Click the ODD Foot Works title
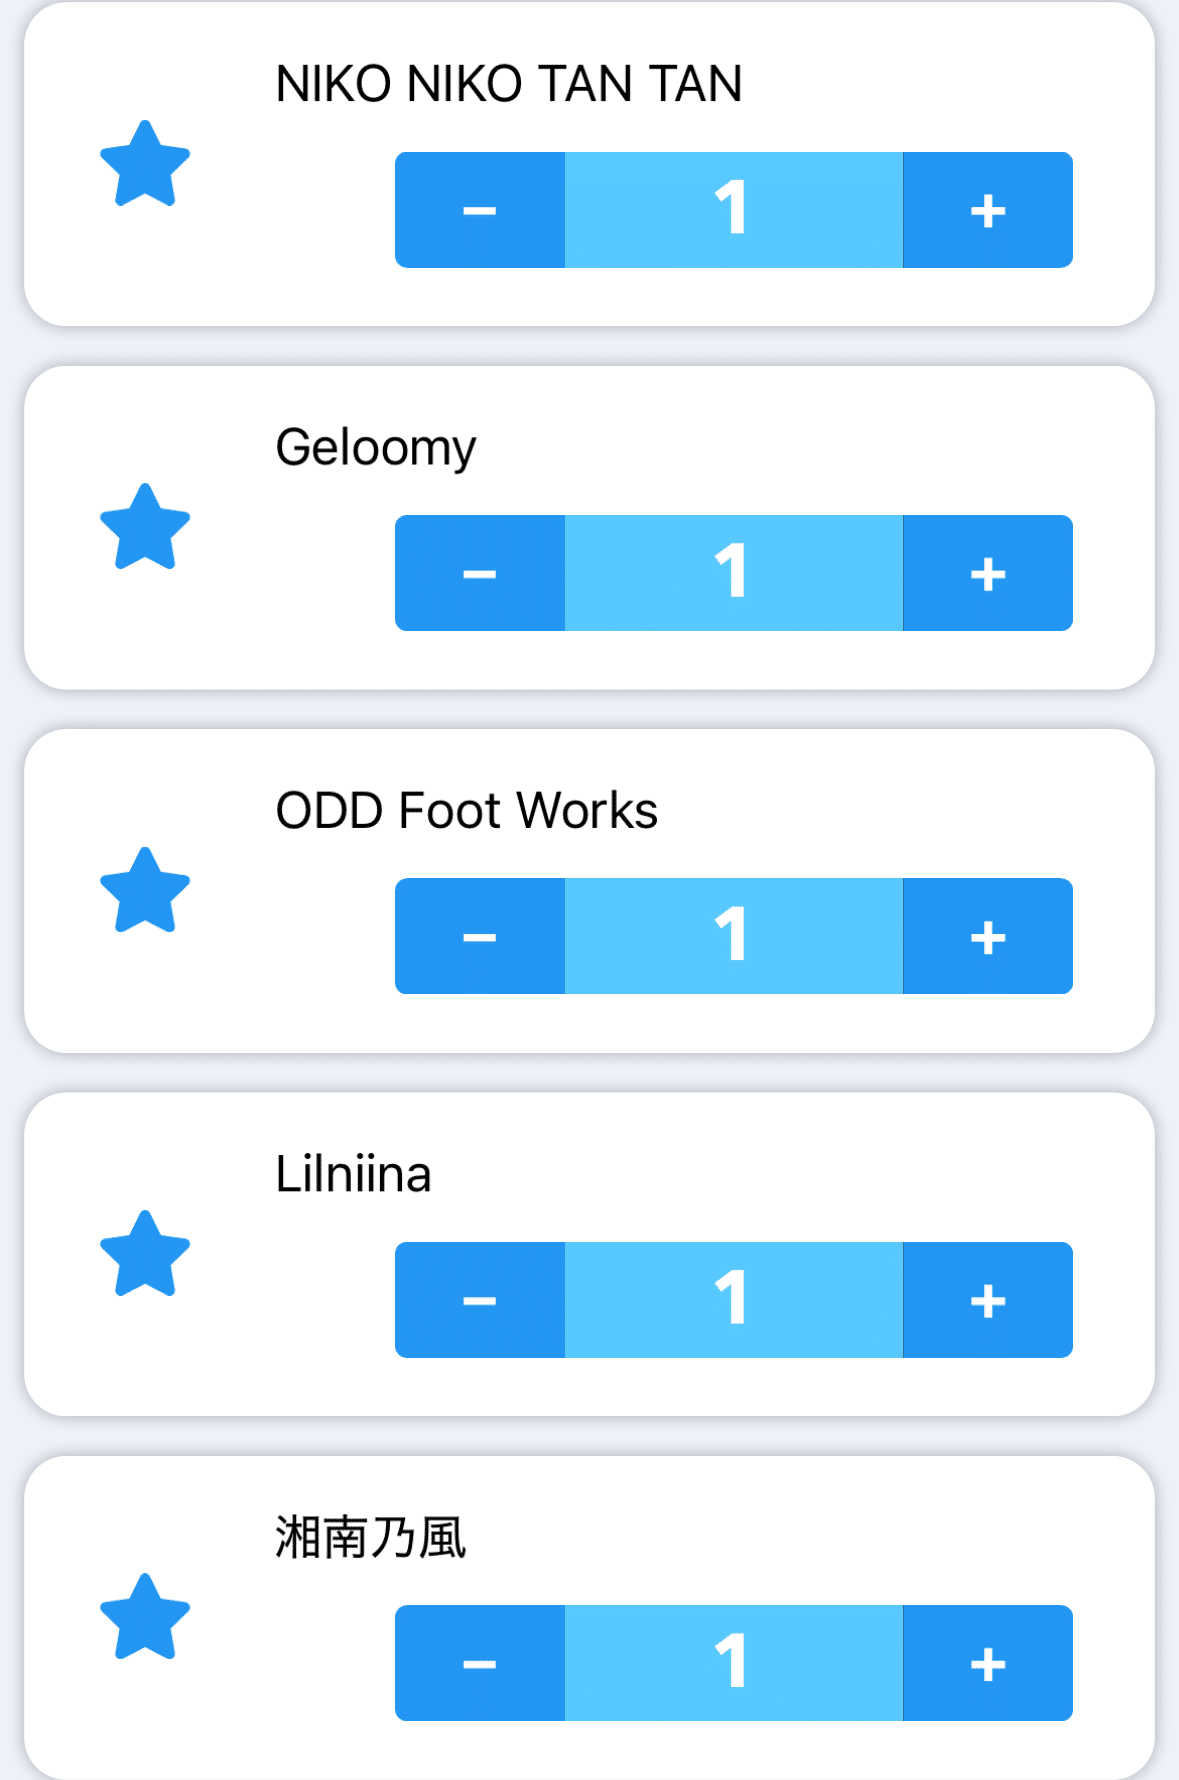 pyautogui.click(x=466, y=810)
